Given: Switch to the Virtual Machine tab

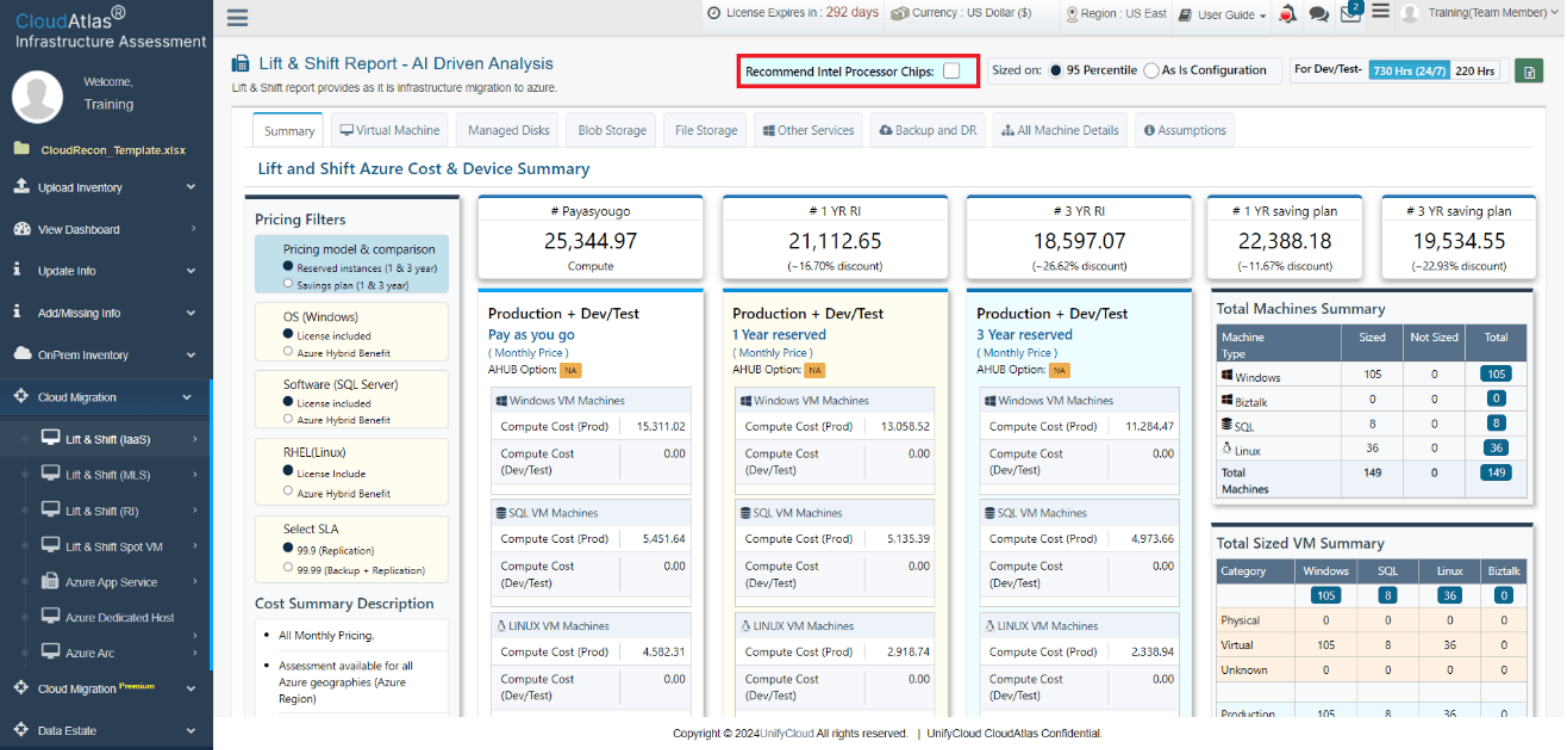Looking at the screenshot, I should pyautogui.click(x=390, y=130).
